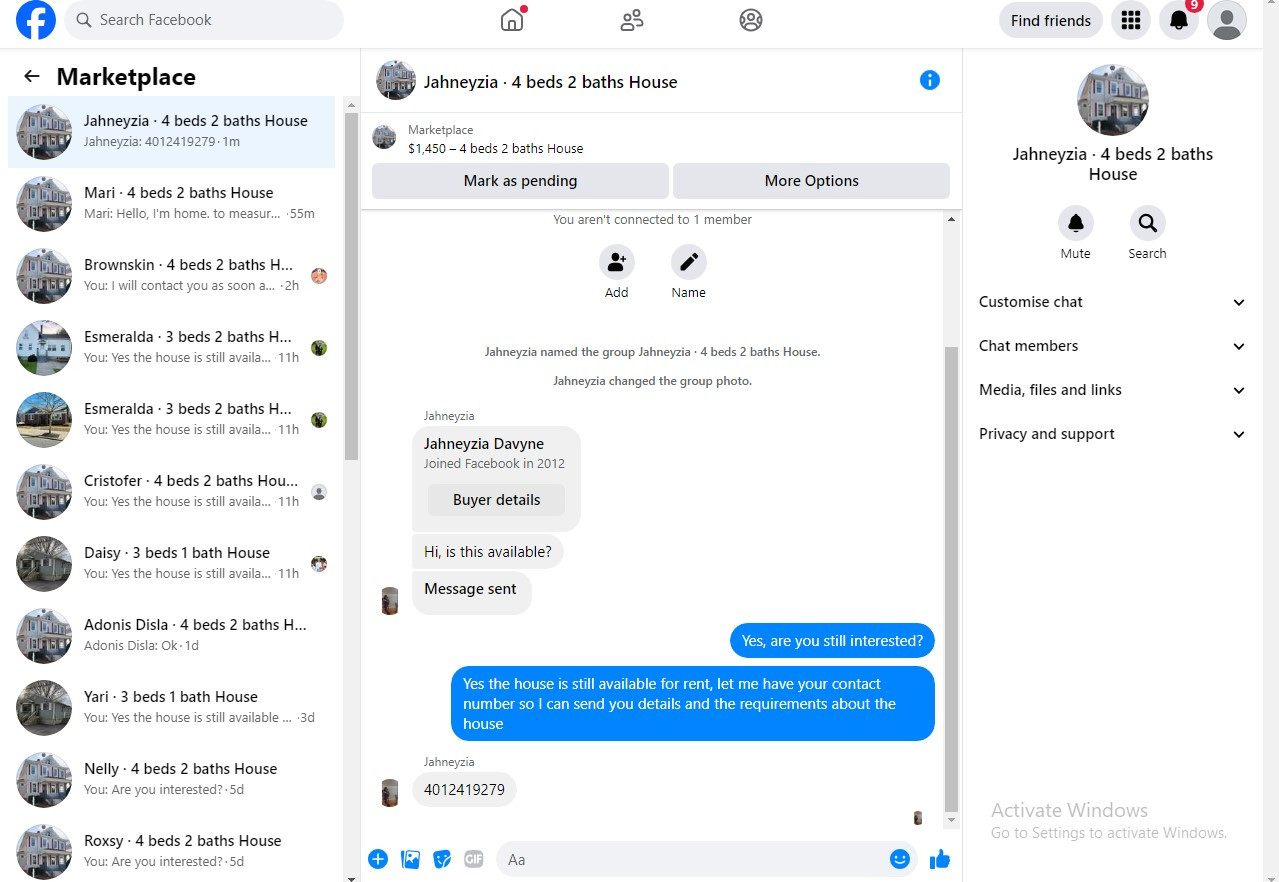Open Cristofer 4 beds 2 baths conversation
Viewport: 1279px width, 882px height.
[x=172, y=491]
